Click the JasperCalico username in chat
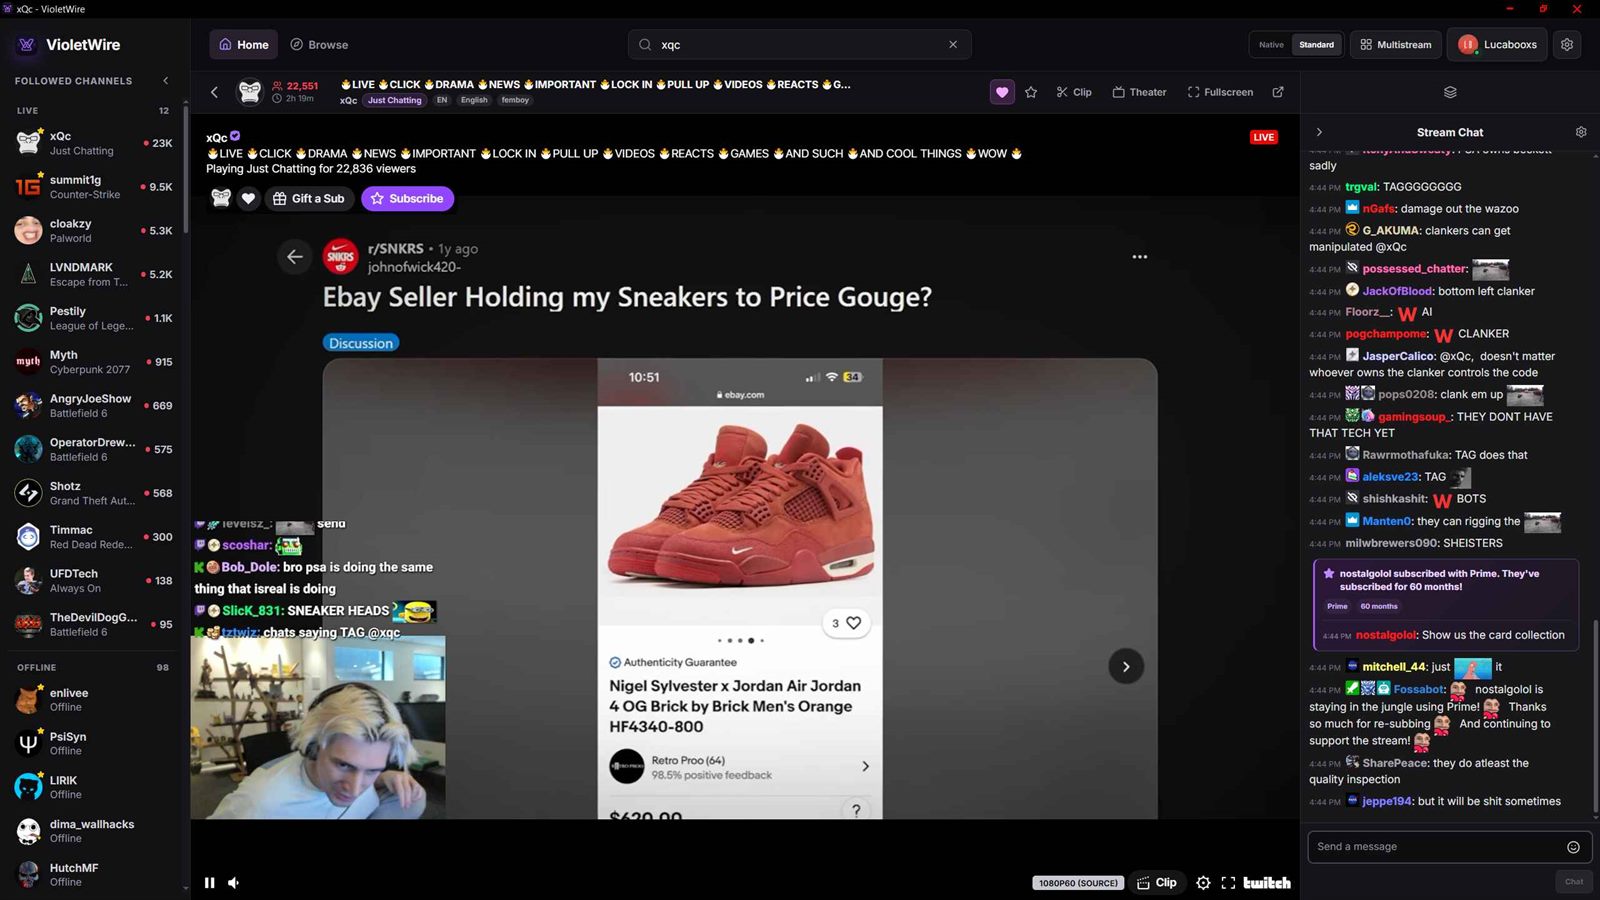The width and height of the screenshot is (1600, 900). [1398, 356]
